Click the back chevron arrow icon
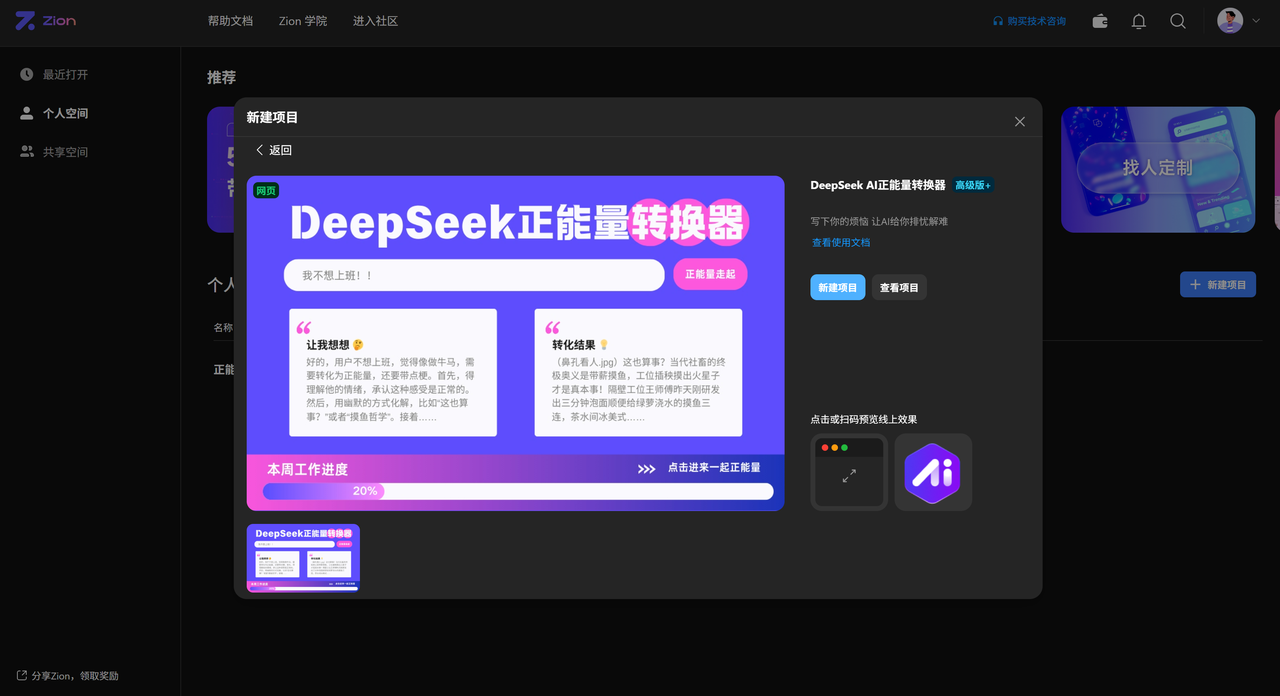Image resolution: width=1280 pixels, height=696 pixels. 260,150
